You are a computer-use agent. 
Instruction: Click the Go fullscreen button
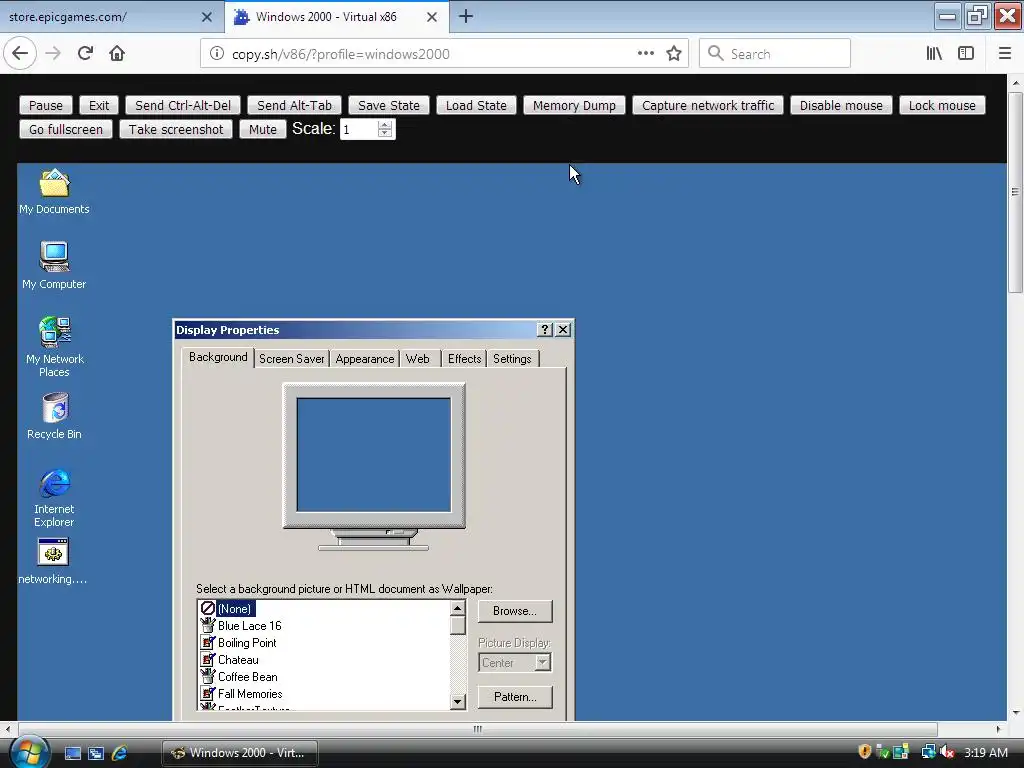click(x=66, y=129)
